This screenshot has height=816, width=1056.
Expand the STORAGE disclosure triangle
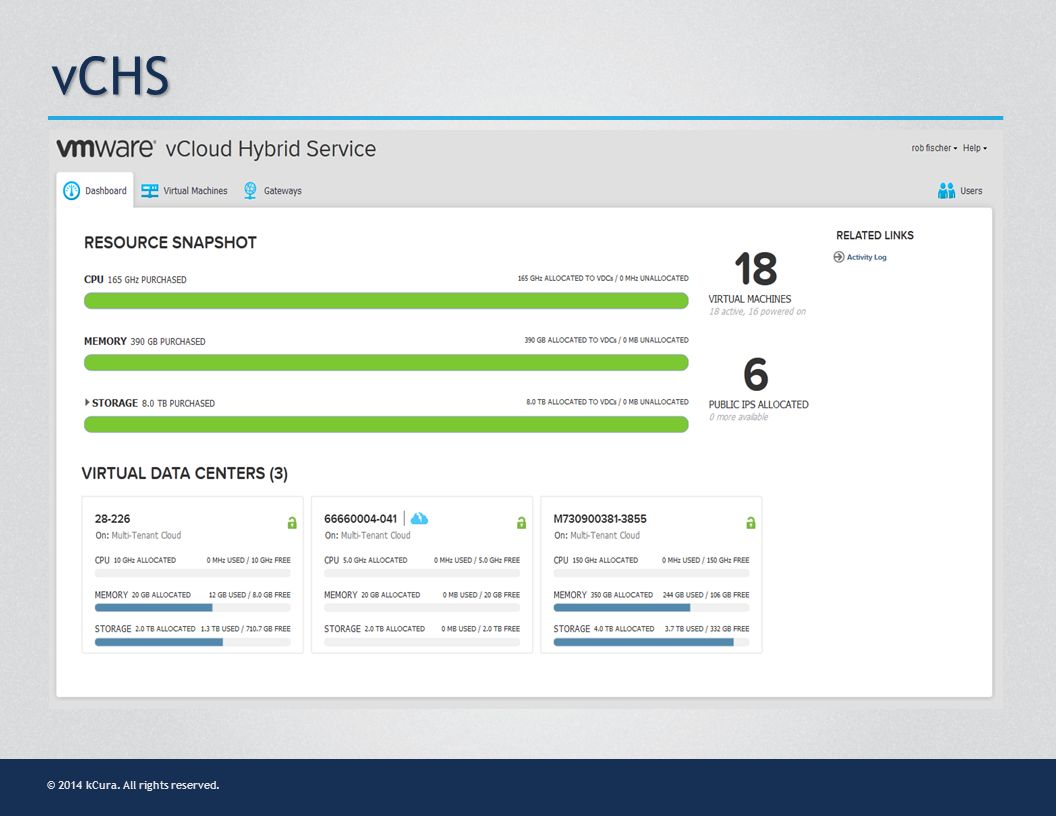point(87,402)
